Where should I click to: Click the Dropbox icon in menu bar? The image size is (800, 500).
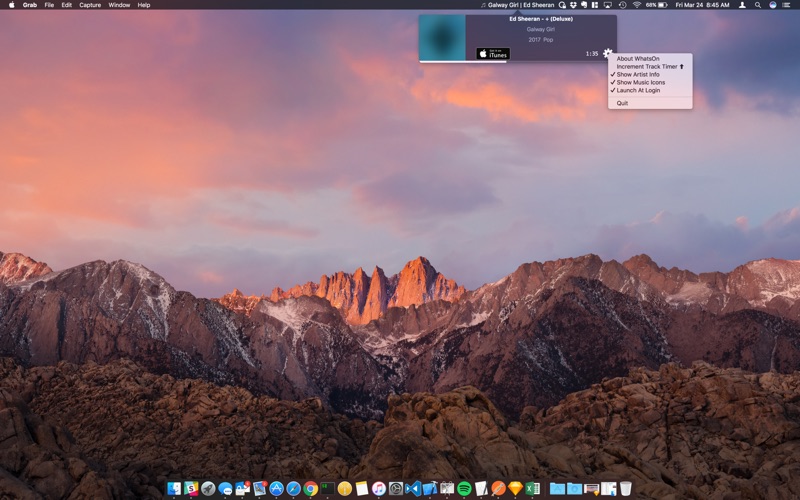pyautogui.click(x=575, y=5)
